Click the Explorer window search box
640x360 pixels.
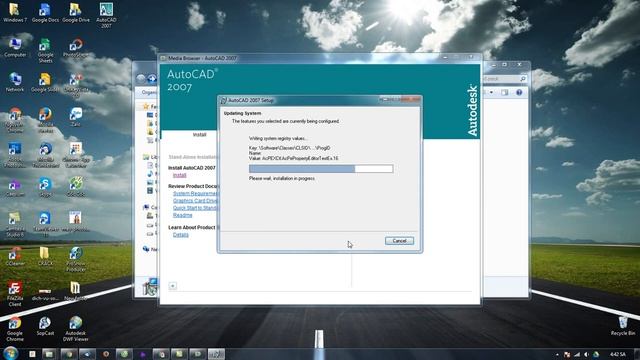[x=504, y=78]
